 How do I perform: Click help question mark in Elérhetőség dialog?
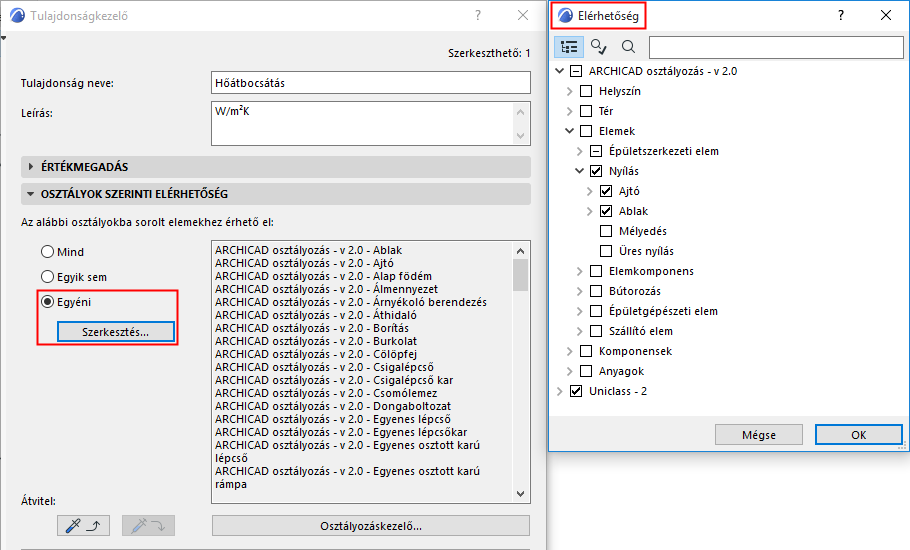pos(841,15)
